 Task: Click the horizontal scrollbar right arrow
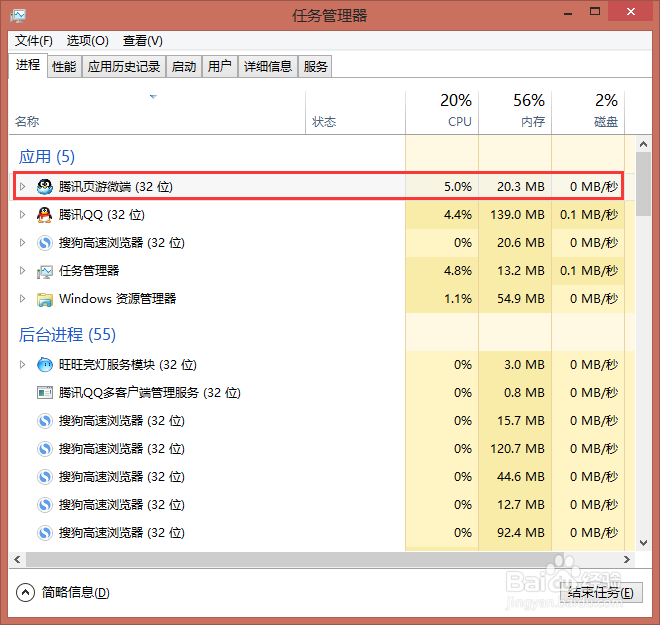coord(627,559)
